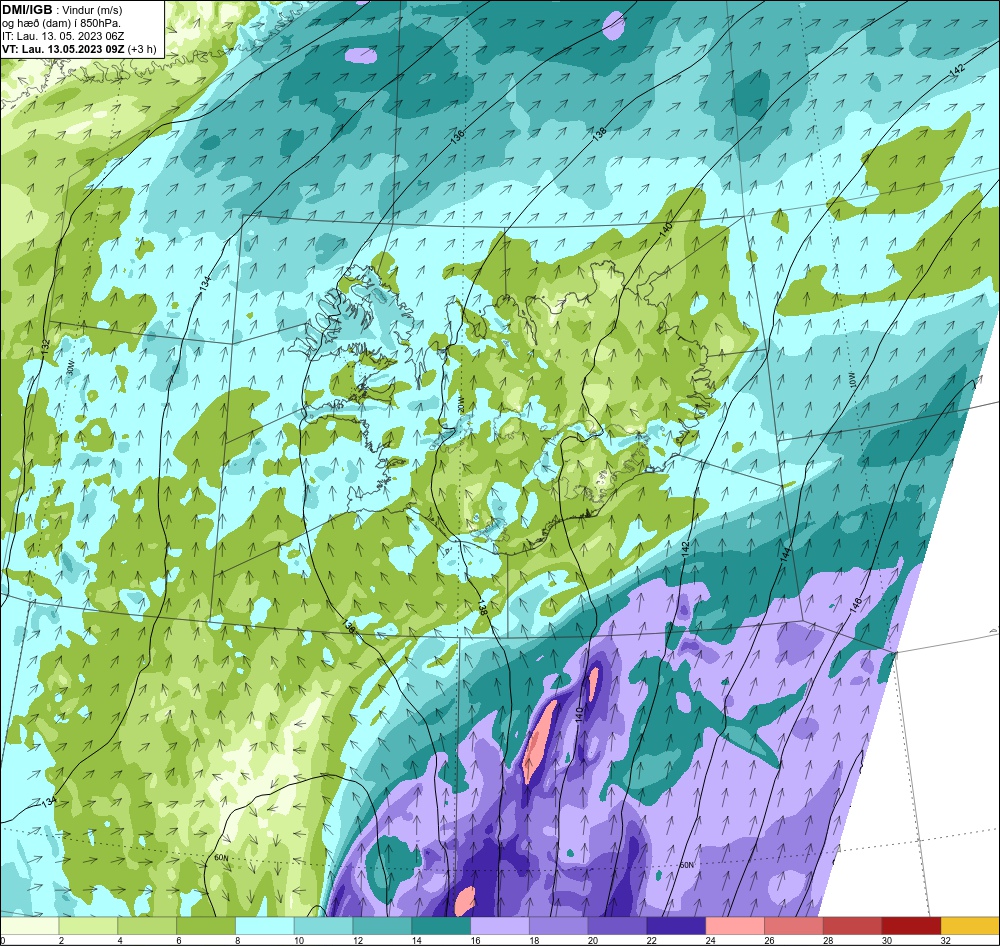Select the 'og hæð (dam) í 850hPa.' header line
This screenshot has width=1000, height=946.
click(62, 24)
